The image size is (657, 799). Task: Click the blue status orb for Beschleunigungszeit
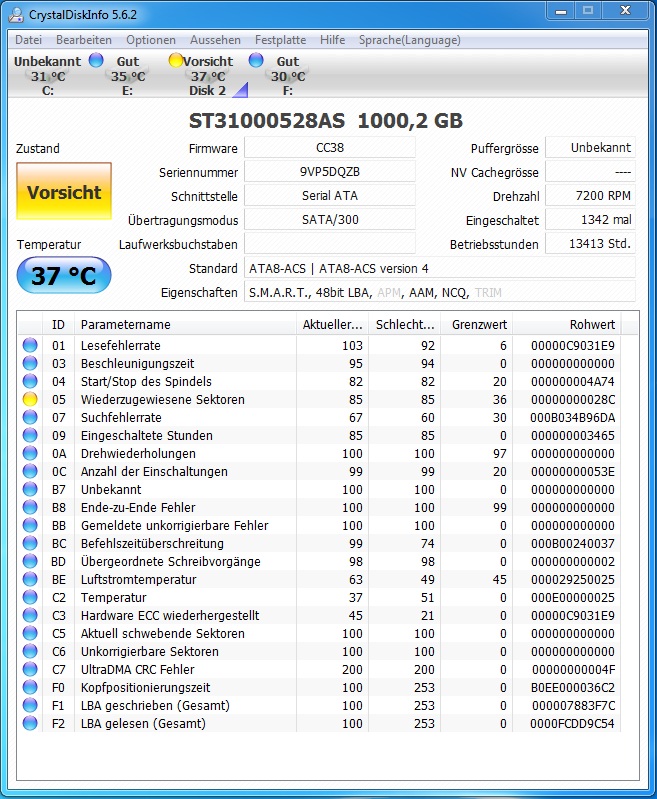(x=30, y=363)
